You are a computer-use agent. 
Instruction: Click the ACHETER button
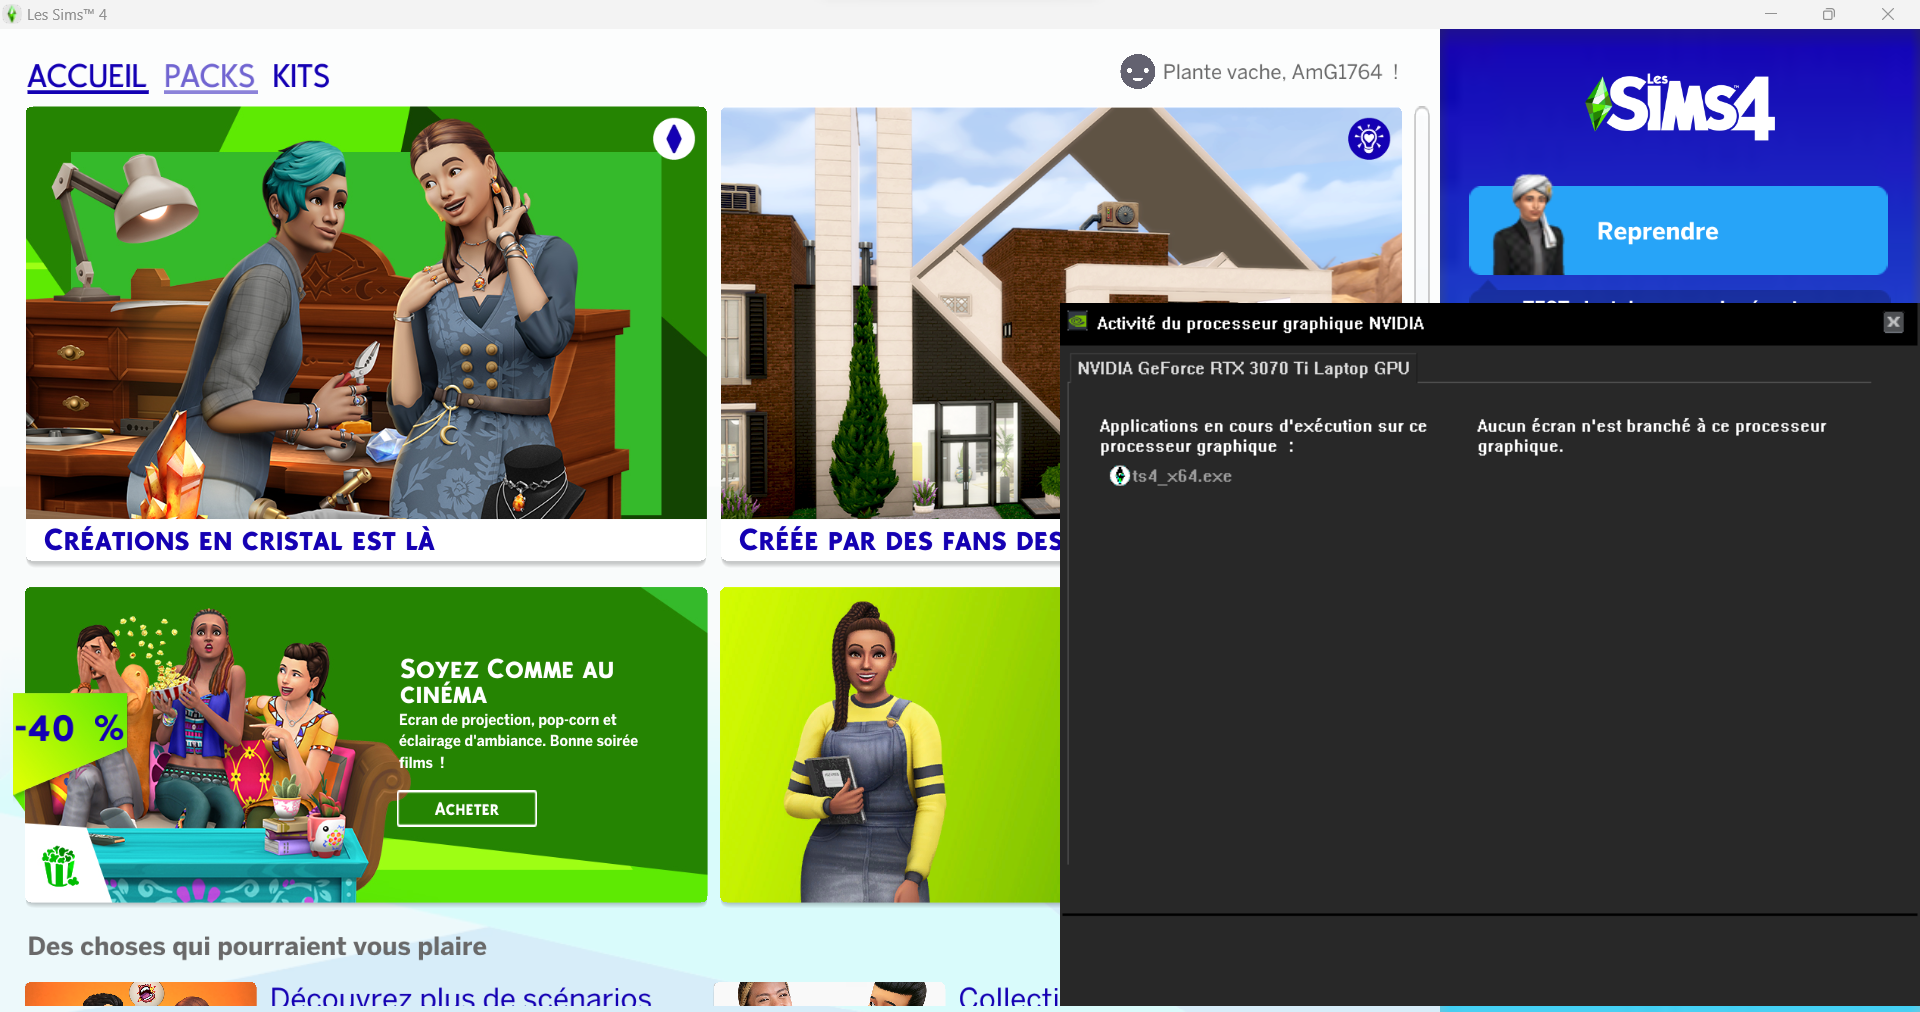click(467, 809)
